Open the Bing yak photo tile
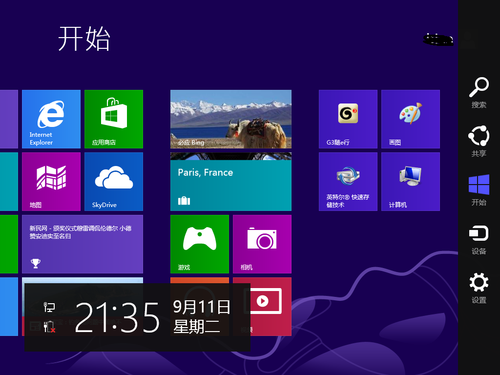 231,119
